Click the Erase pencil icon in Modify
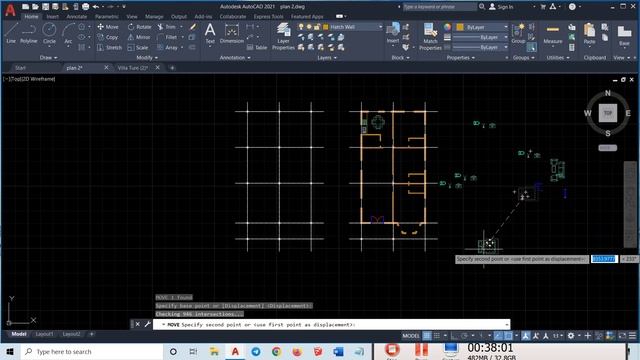640x360 pixels. [193, 27]
